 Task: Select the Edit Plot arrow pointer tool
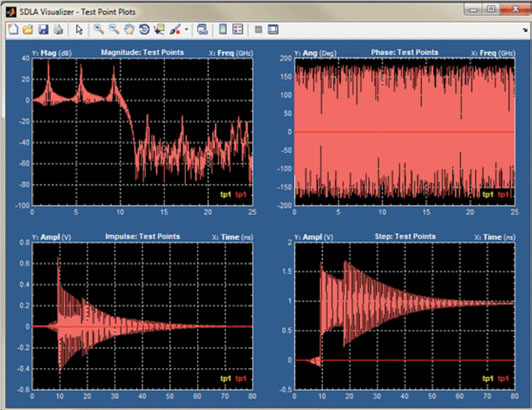(x=79, y=30)
